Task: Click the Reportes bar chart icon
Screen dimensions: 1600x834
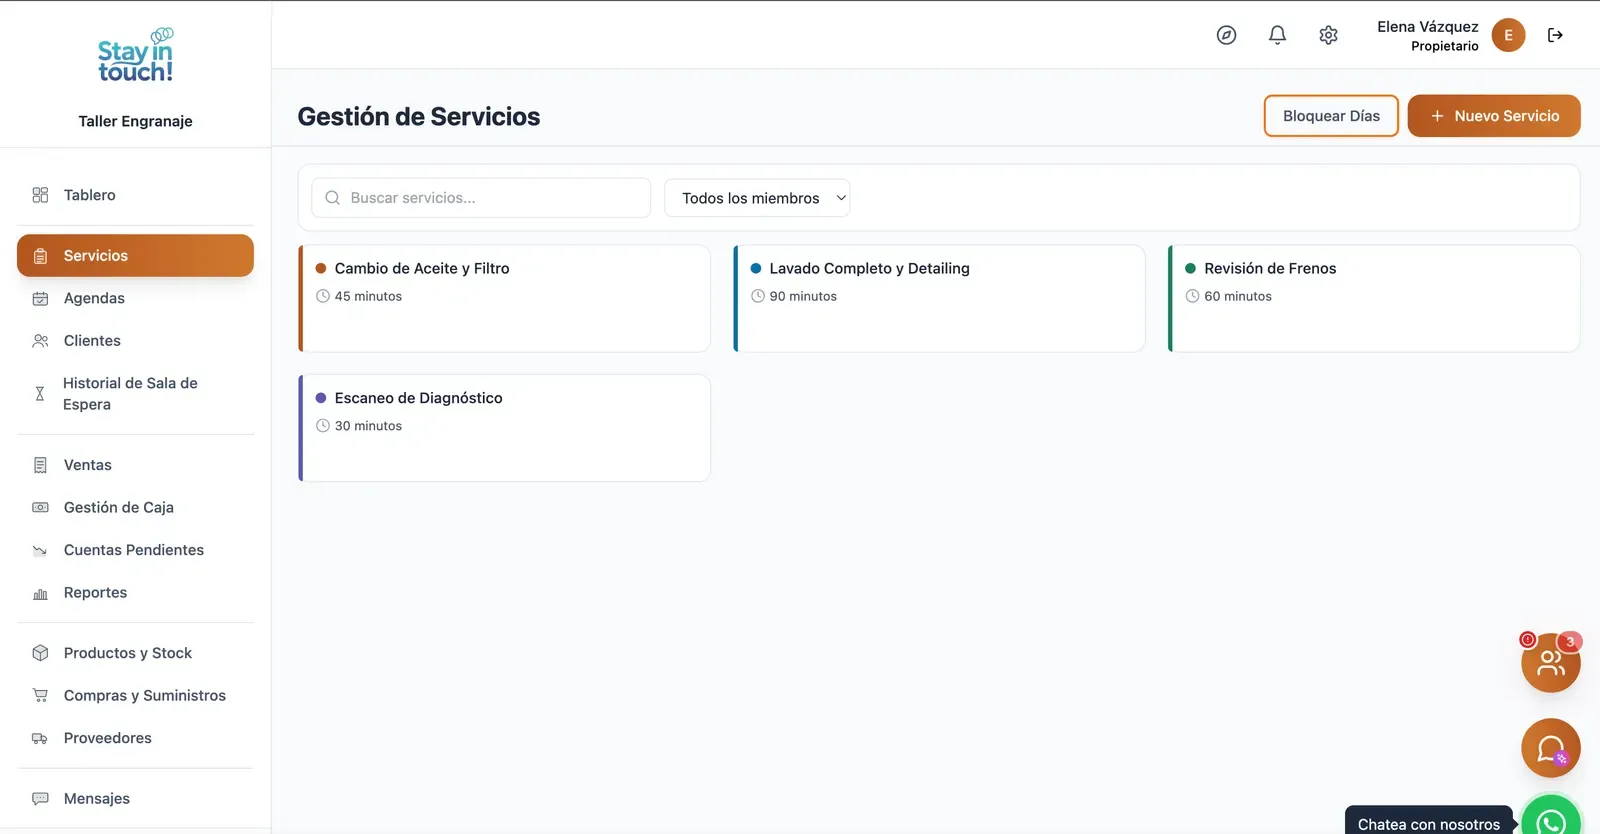Action: [40, 593]
